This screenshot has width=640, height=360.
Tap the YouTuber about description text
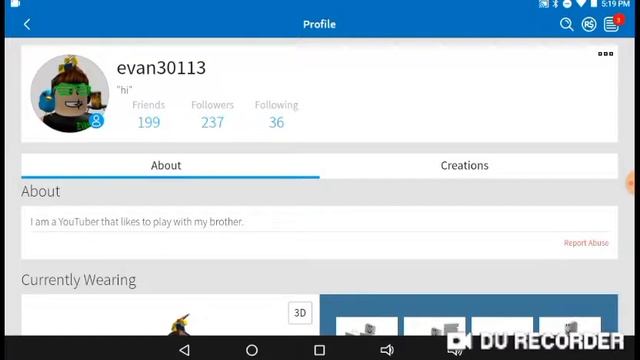tap(137, 222)
